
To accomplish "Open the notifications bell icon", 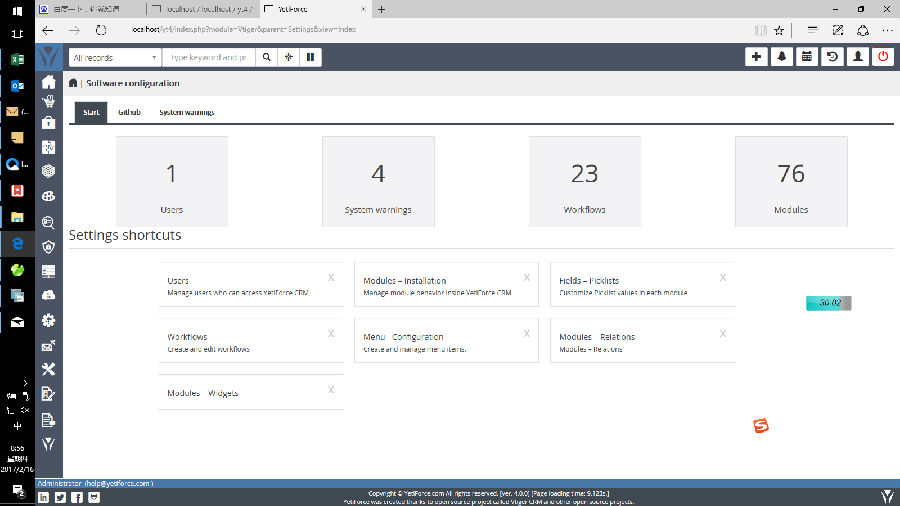I will click(x=782, y=57).
